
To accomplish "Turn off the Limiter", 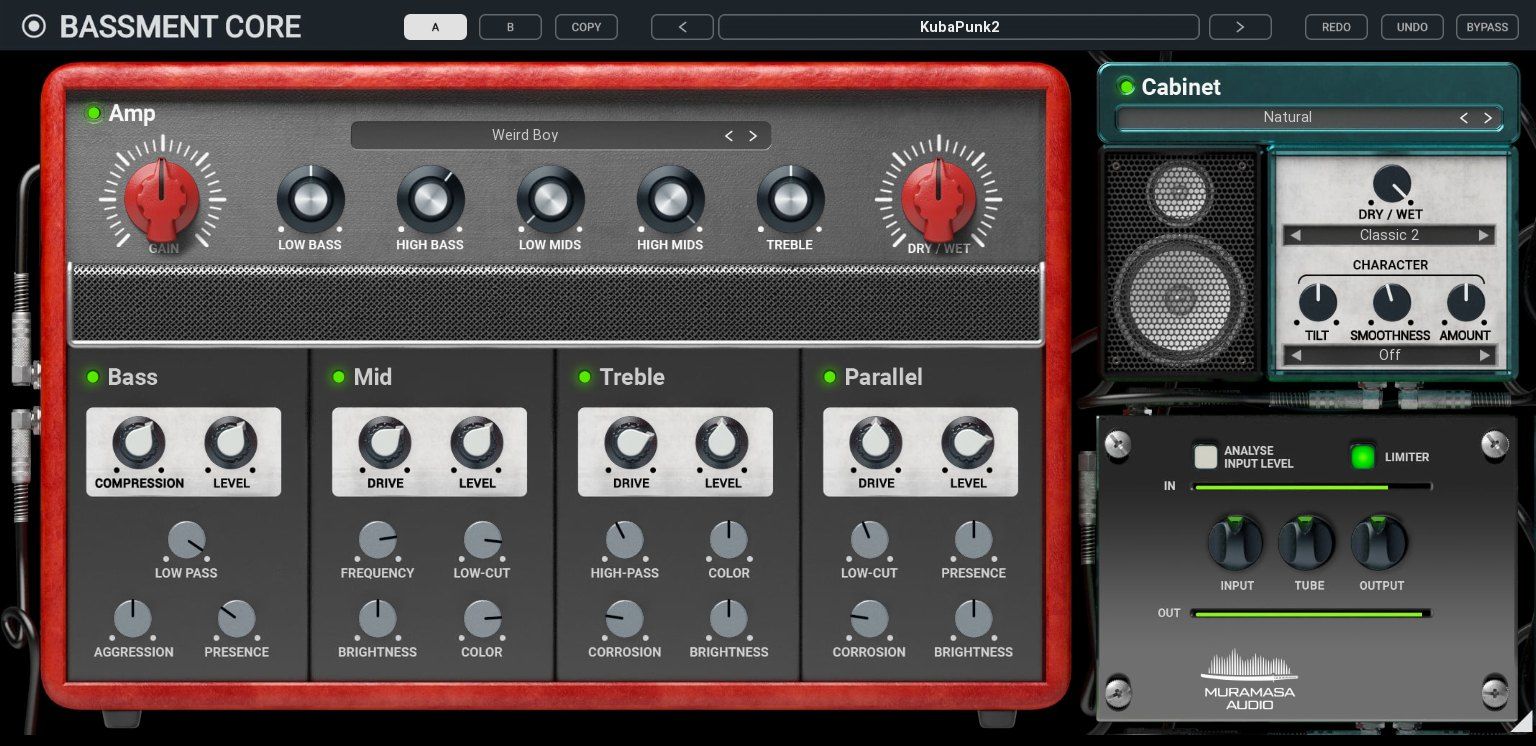I will (x=1363, y=457).
